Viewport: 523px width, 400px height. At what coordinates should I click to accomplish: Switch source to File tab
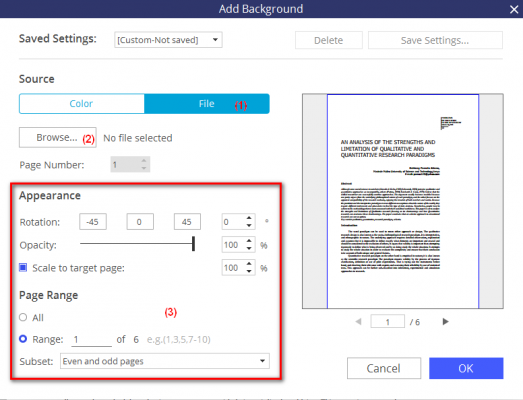click(207, 104)
